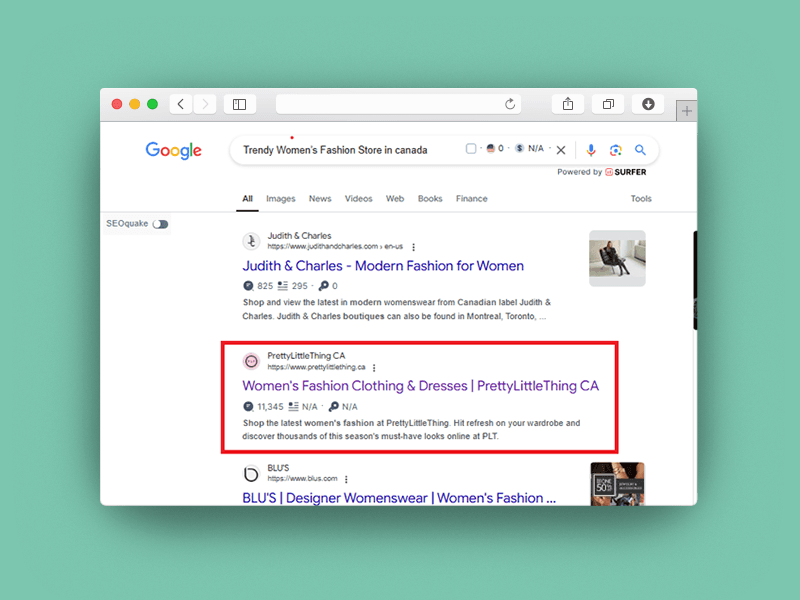Toggle the SEOquake switch
The width and height of the screenshot is (800, 600).
[160, 224]
